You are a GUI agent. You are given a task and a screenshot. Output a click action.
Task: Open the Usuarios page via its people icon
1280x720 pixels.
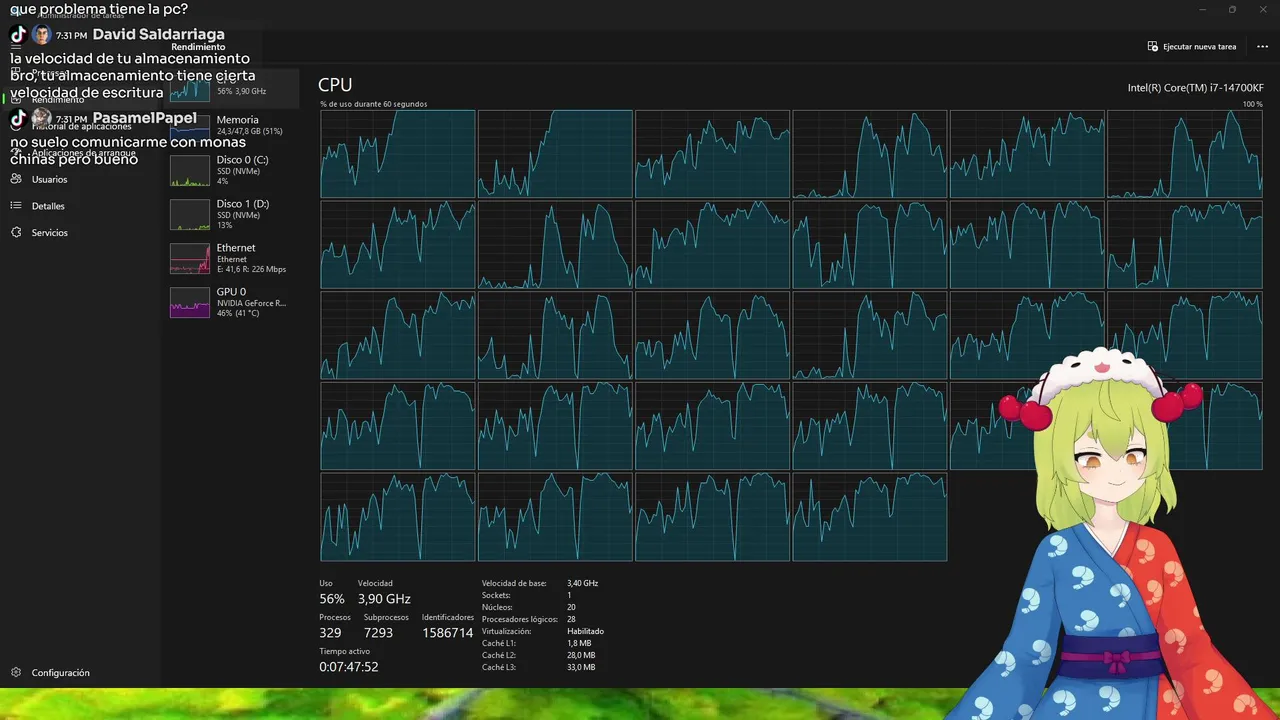[16, 179]
